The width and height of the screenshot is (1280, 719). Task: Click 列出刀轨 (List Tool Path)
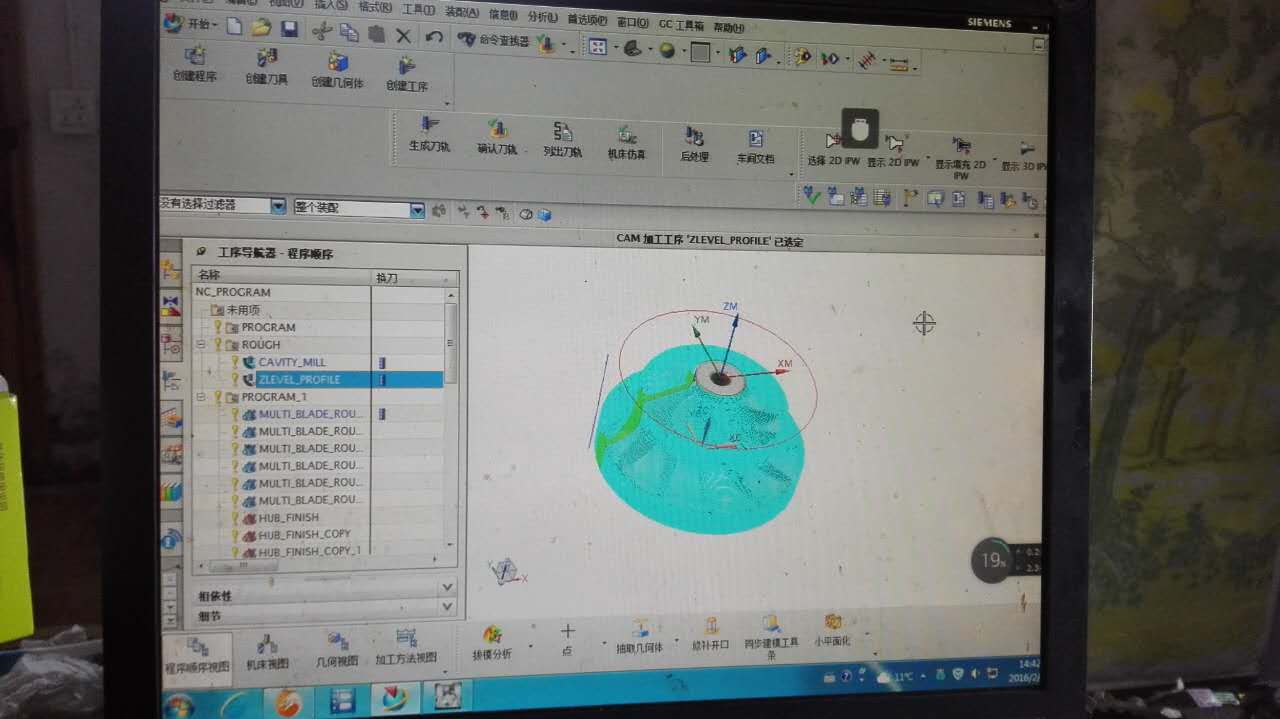tap(562, 141)
